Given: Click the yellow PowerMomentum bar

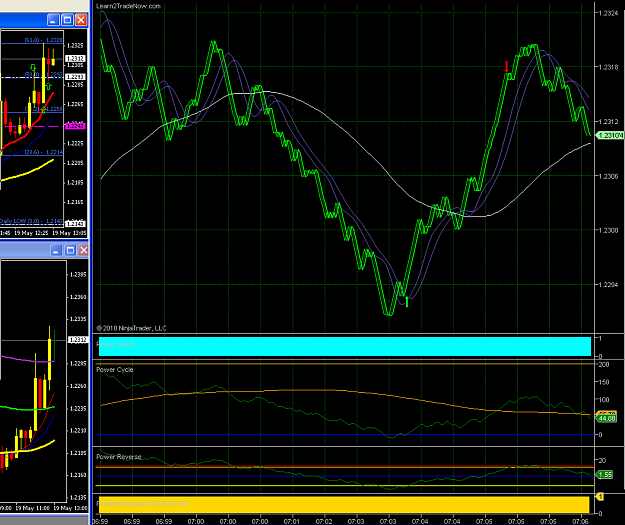Looking at the screenshot, I should tap(344, 505).
